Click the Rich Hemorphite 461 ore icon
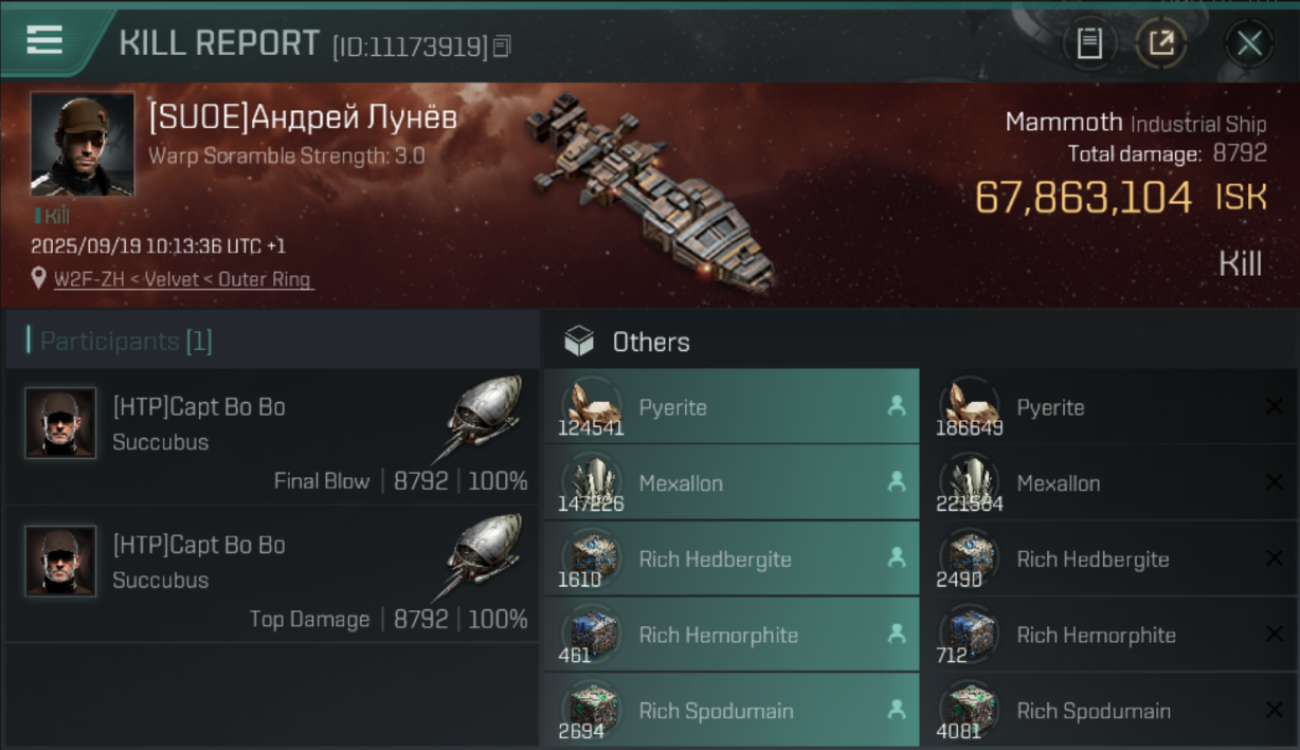1300x750 pixels. pyautogui.click(x=590, y=632)
